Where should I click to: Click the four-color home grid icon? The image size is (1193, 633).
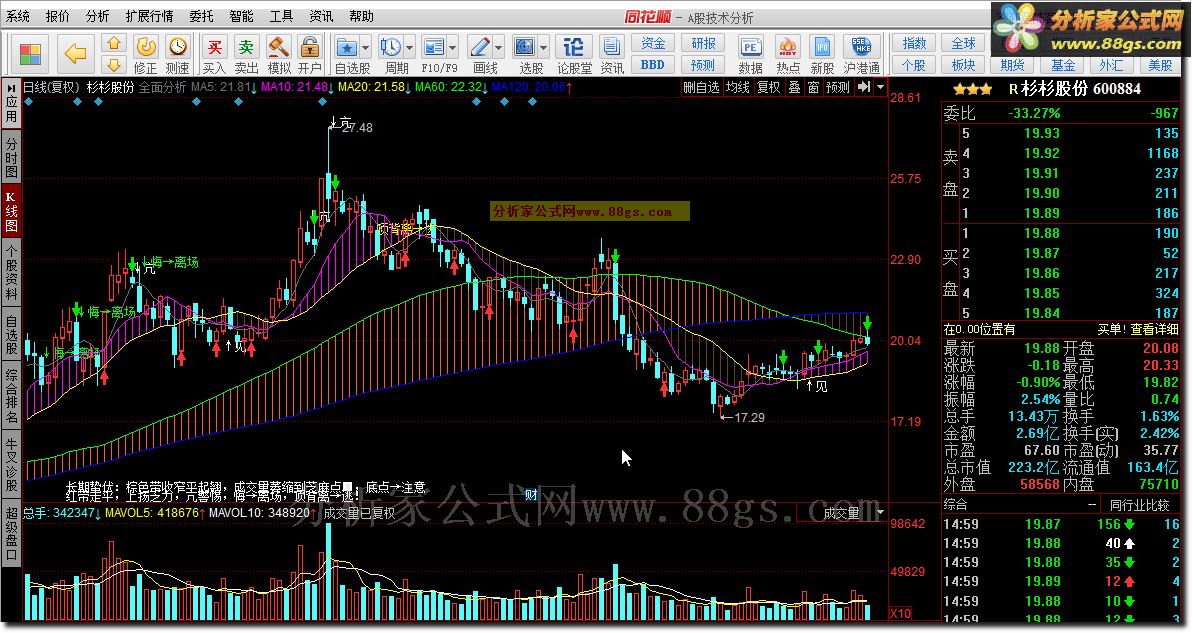click(31, 54)
